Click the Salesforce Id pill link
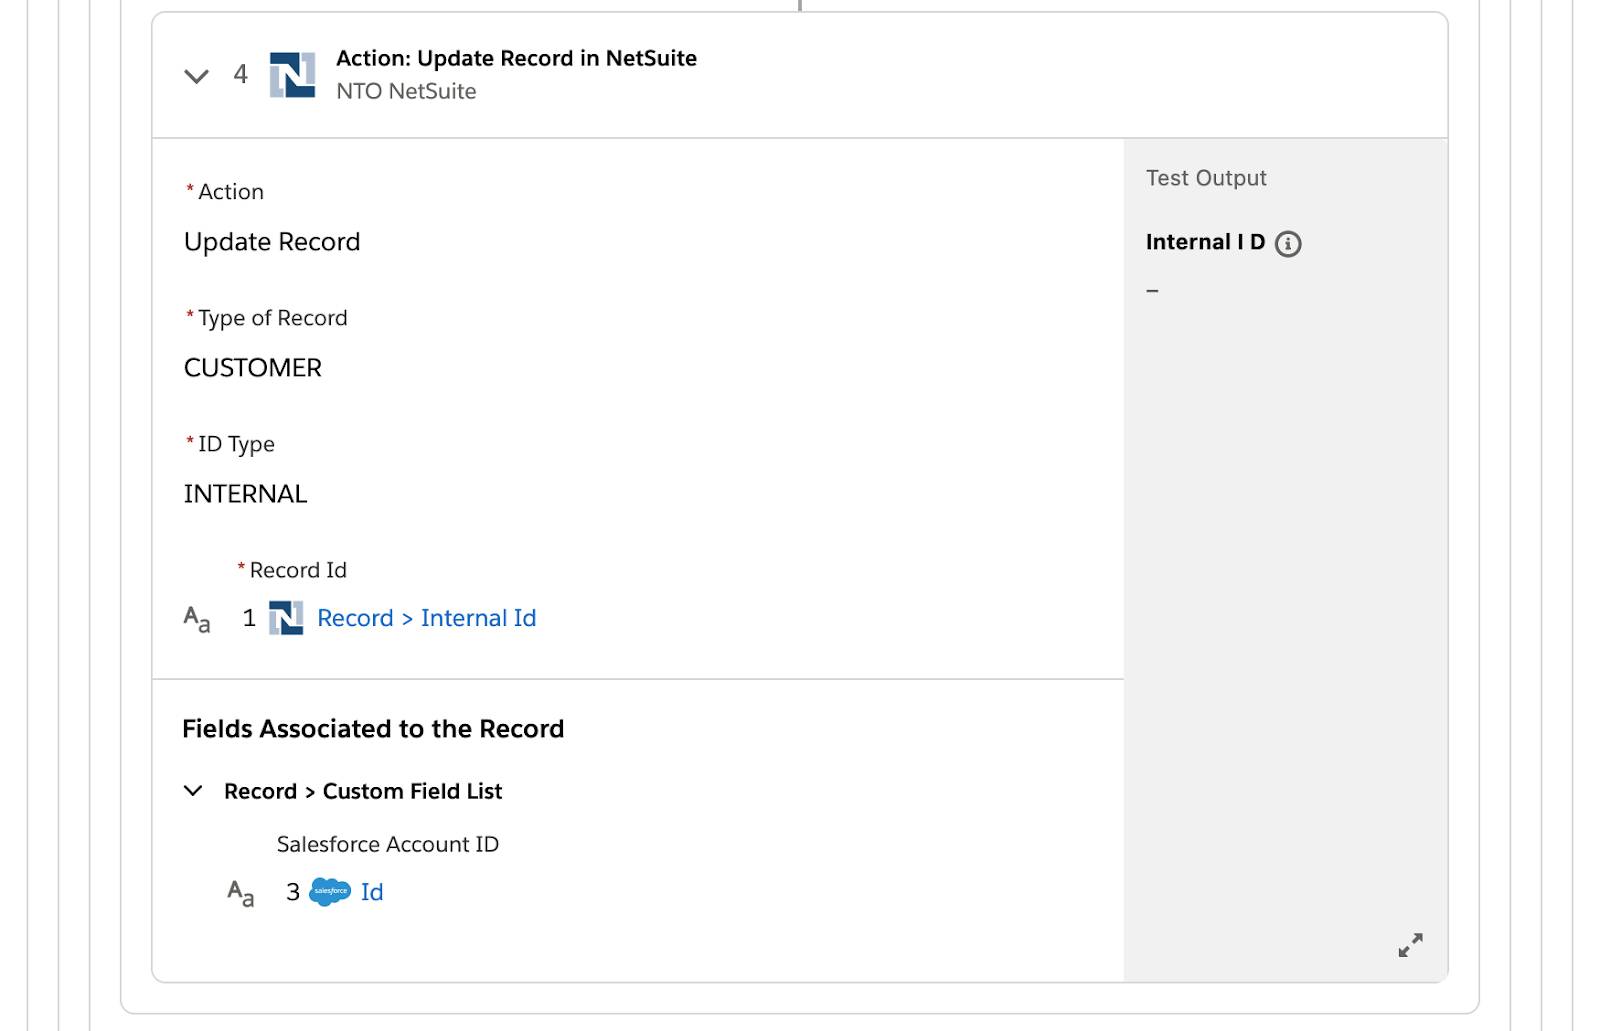This screenshot has height=1031, width=1600. coord(372,892)
